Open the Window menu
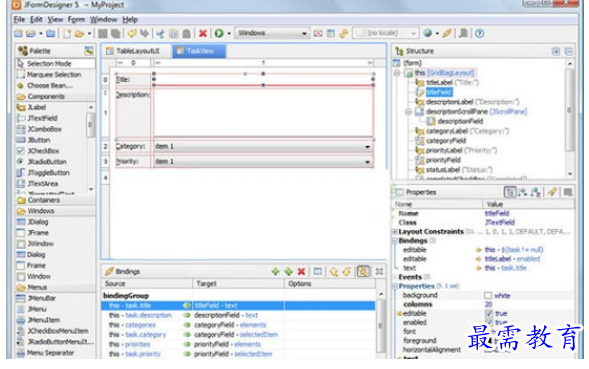The width and height of the screenshot is (589, 369). pos(103,20)
